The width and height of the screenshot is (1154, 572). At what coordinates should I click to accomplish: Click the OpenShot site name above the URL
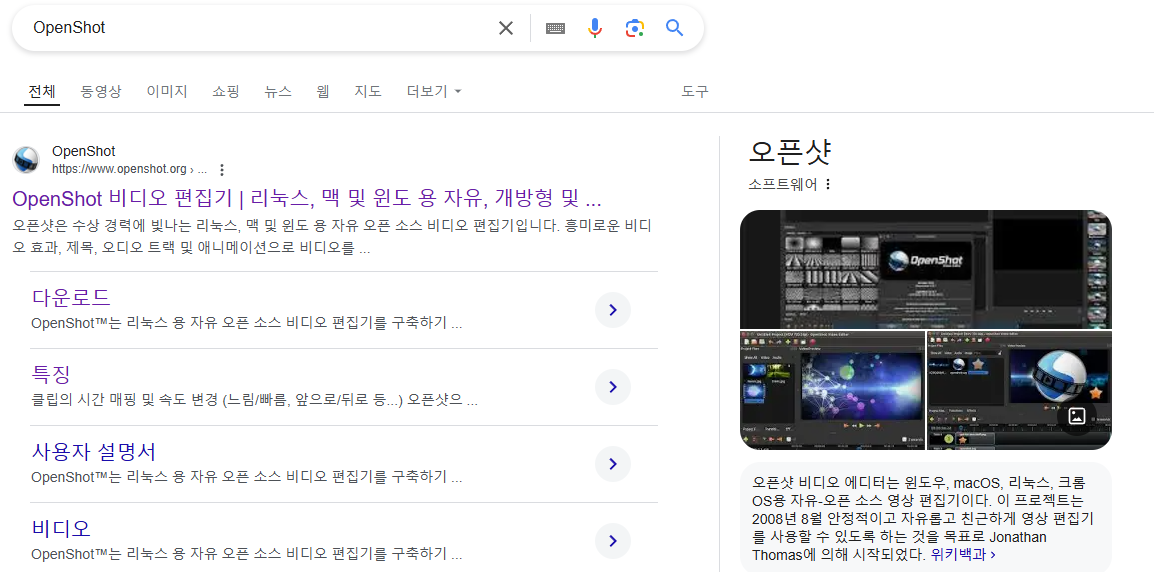[x=83, y=152]
